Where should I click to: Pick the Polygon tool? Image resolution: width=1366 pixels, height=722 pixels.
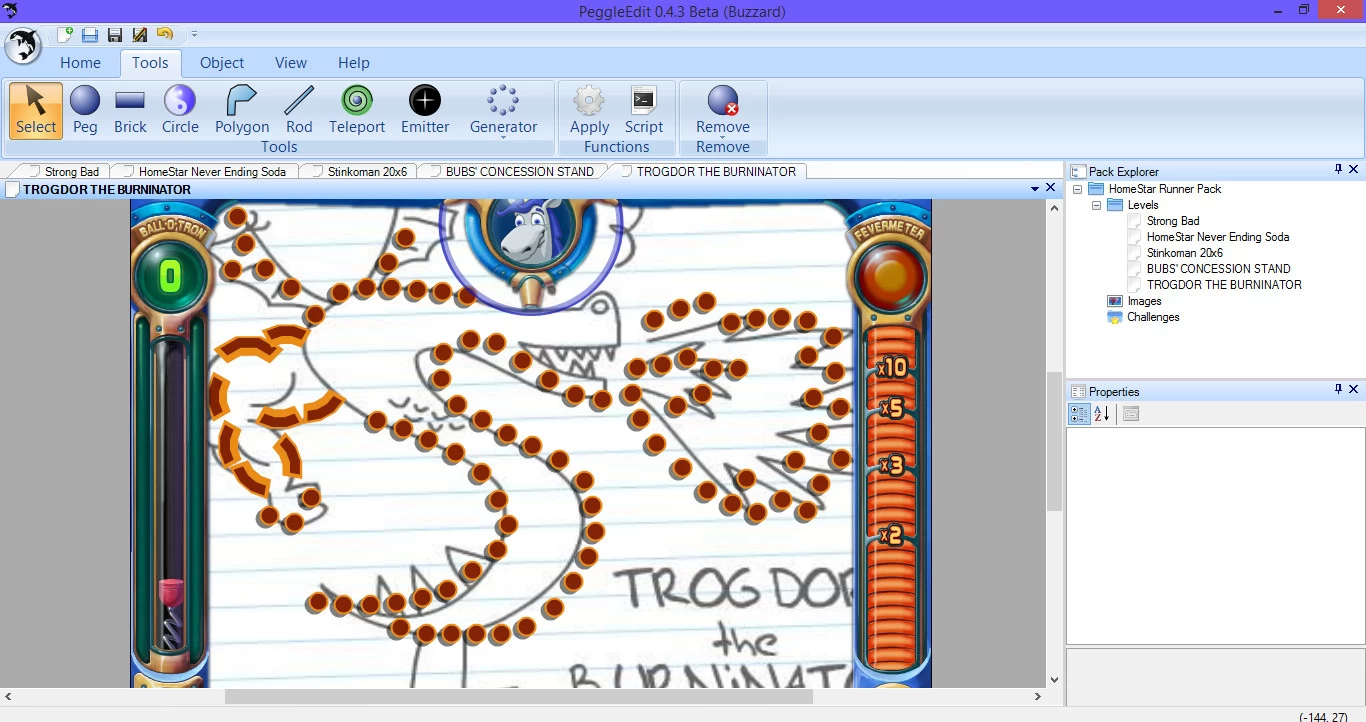[x=242, y=110]
